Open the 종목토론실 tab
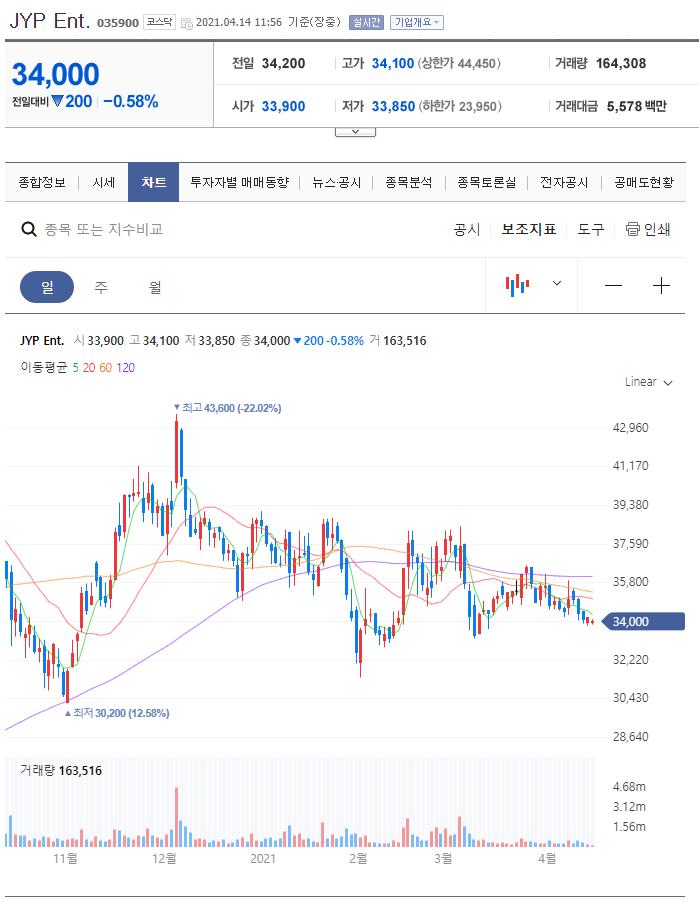 486,182
